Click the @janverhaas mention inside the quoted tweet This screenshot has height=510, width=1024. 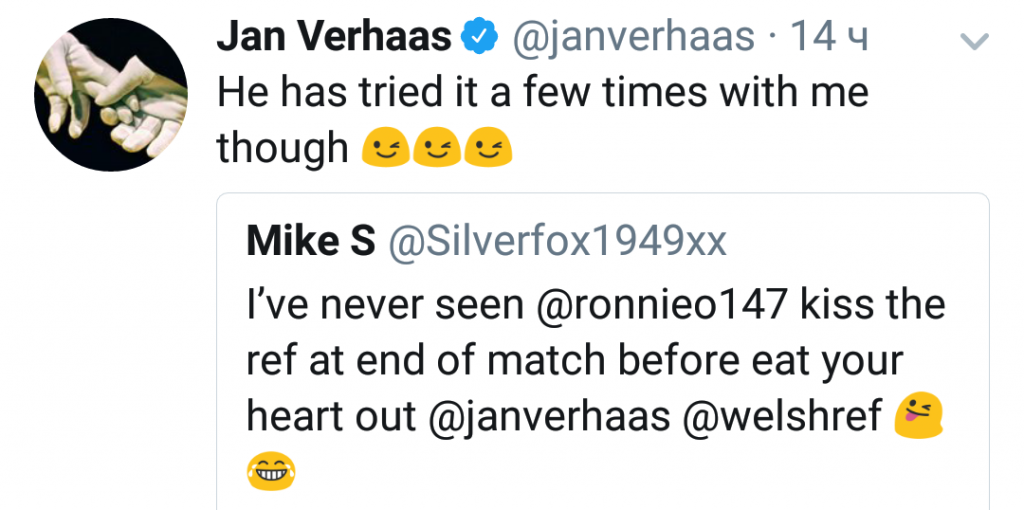tap(549, 416)
